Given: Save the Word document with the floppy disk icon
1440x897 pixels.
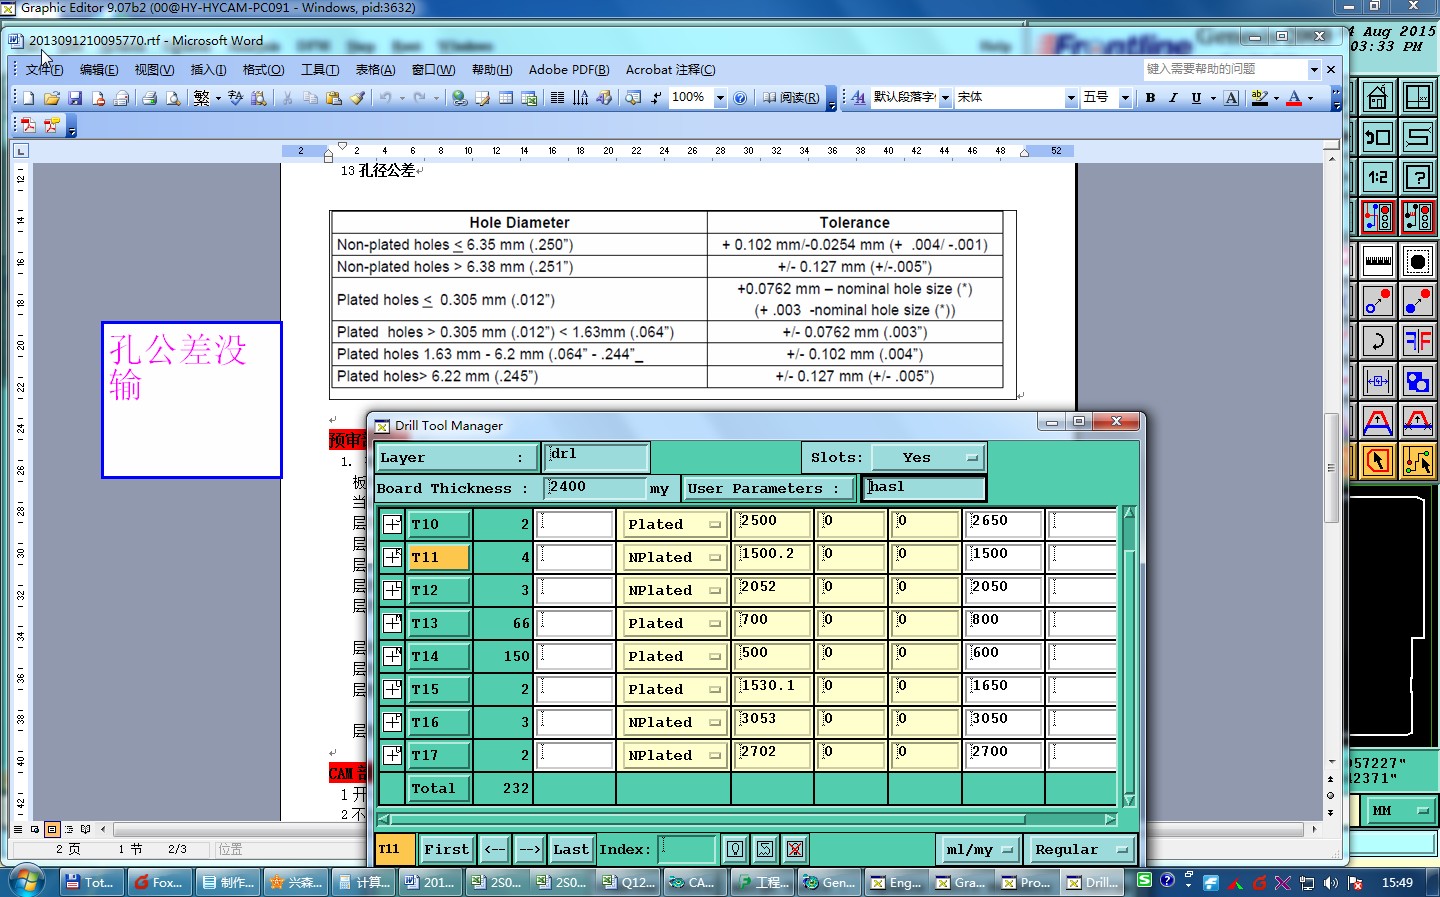Looking at the screenshot, I should click(x=75, y=98).
